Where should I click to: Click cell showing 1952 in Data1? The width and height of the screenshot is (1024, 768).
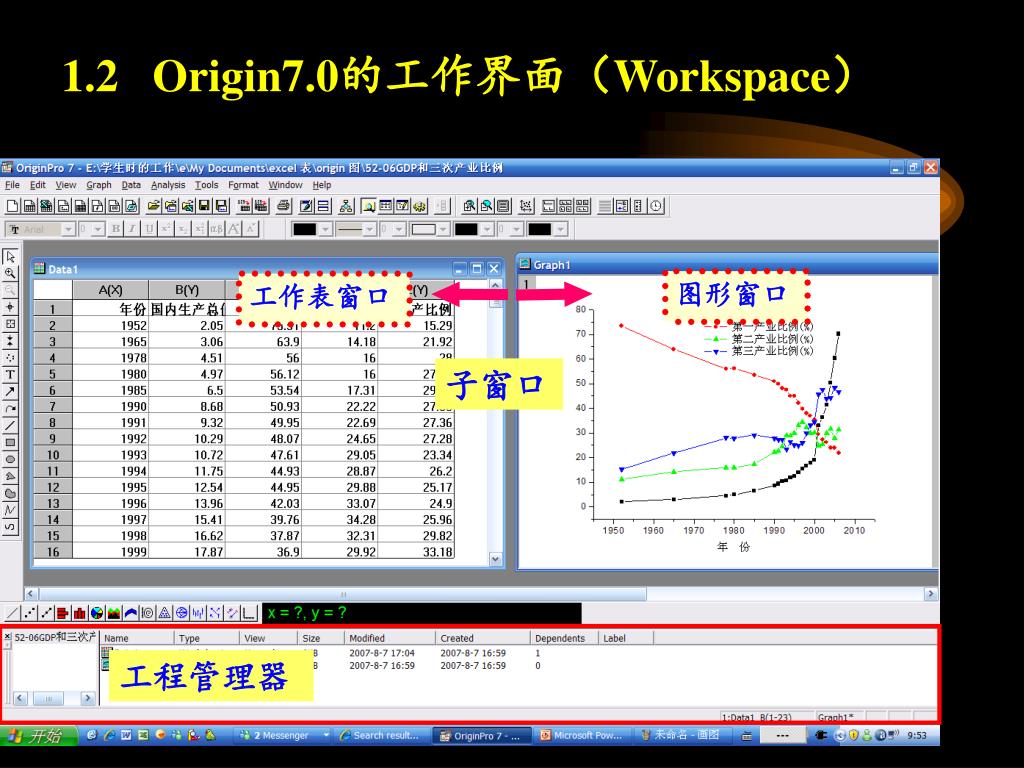pos(110,325)
